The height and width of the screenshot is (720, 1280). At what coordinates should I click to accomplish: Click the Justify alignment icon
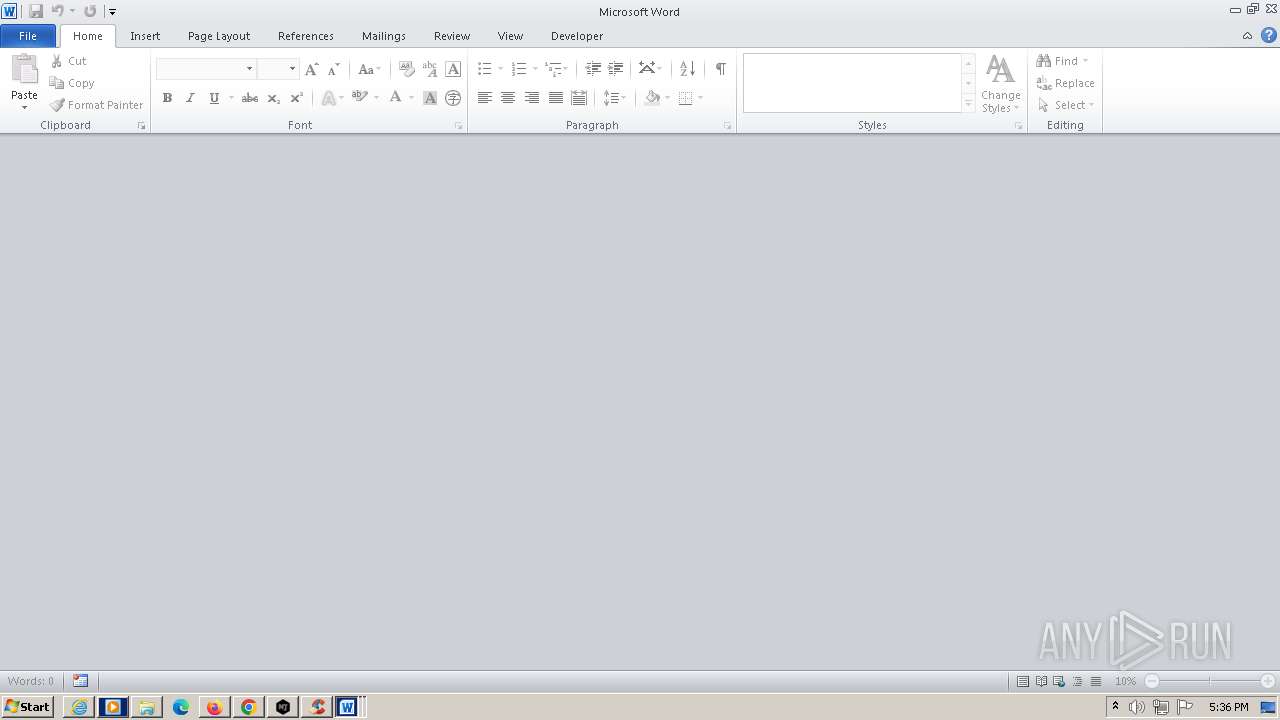click(x=555, y=98)
